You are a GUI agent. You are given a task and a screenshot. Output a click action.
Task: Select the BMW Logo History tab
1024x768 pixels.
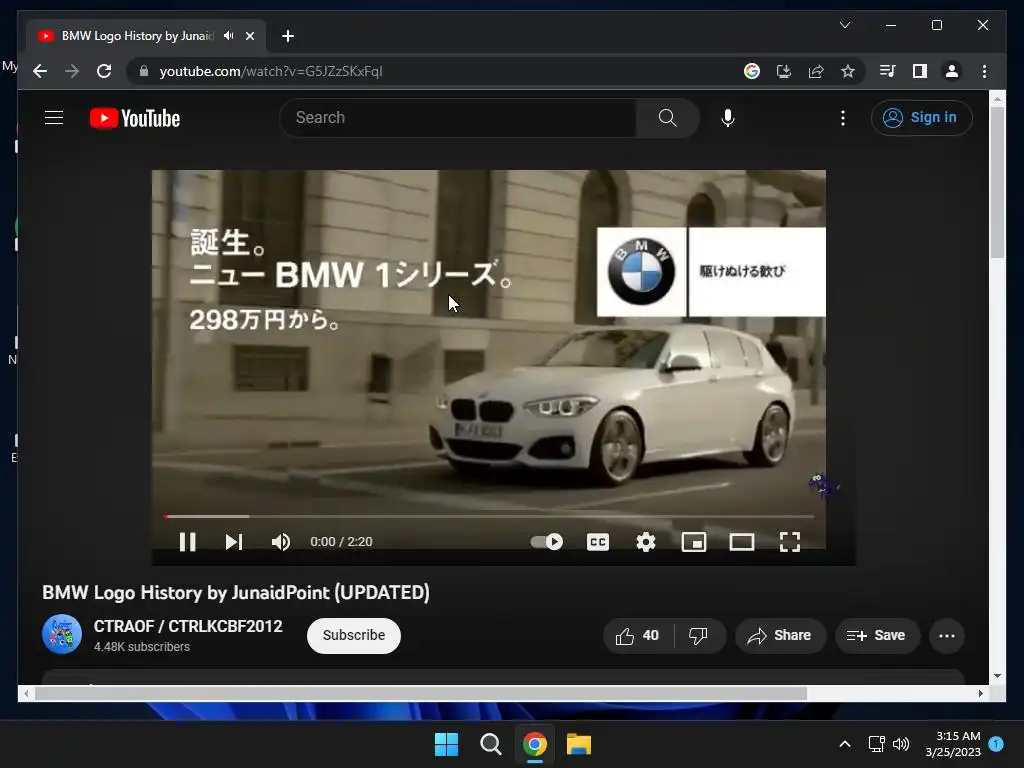point(144,36)
